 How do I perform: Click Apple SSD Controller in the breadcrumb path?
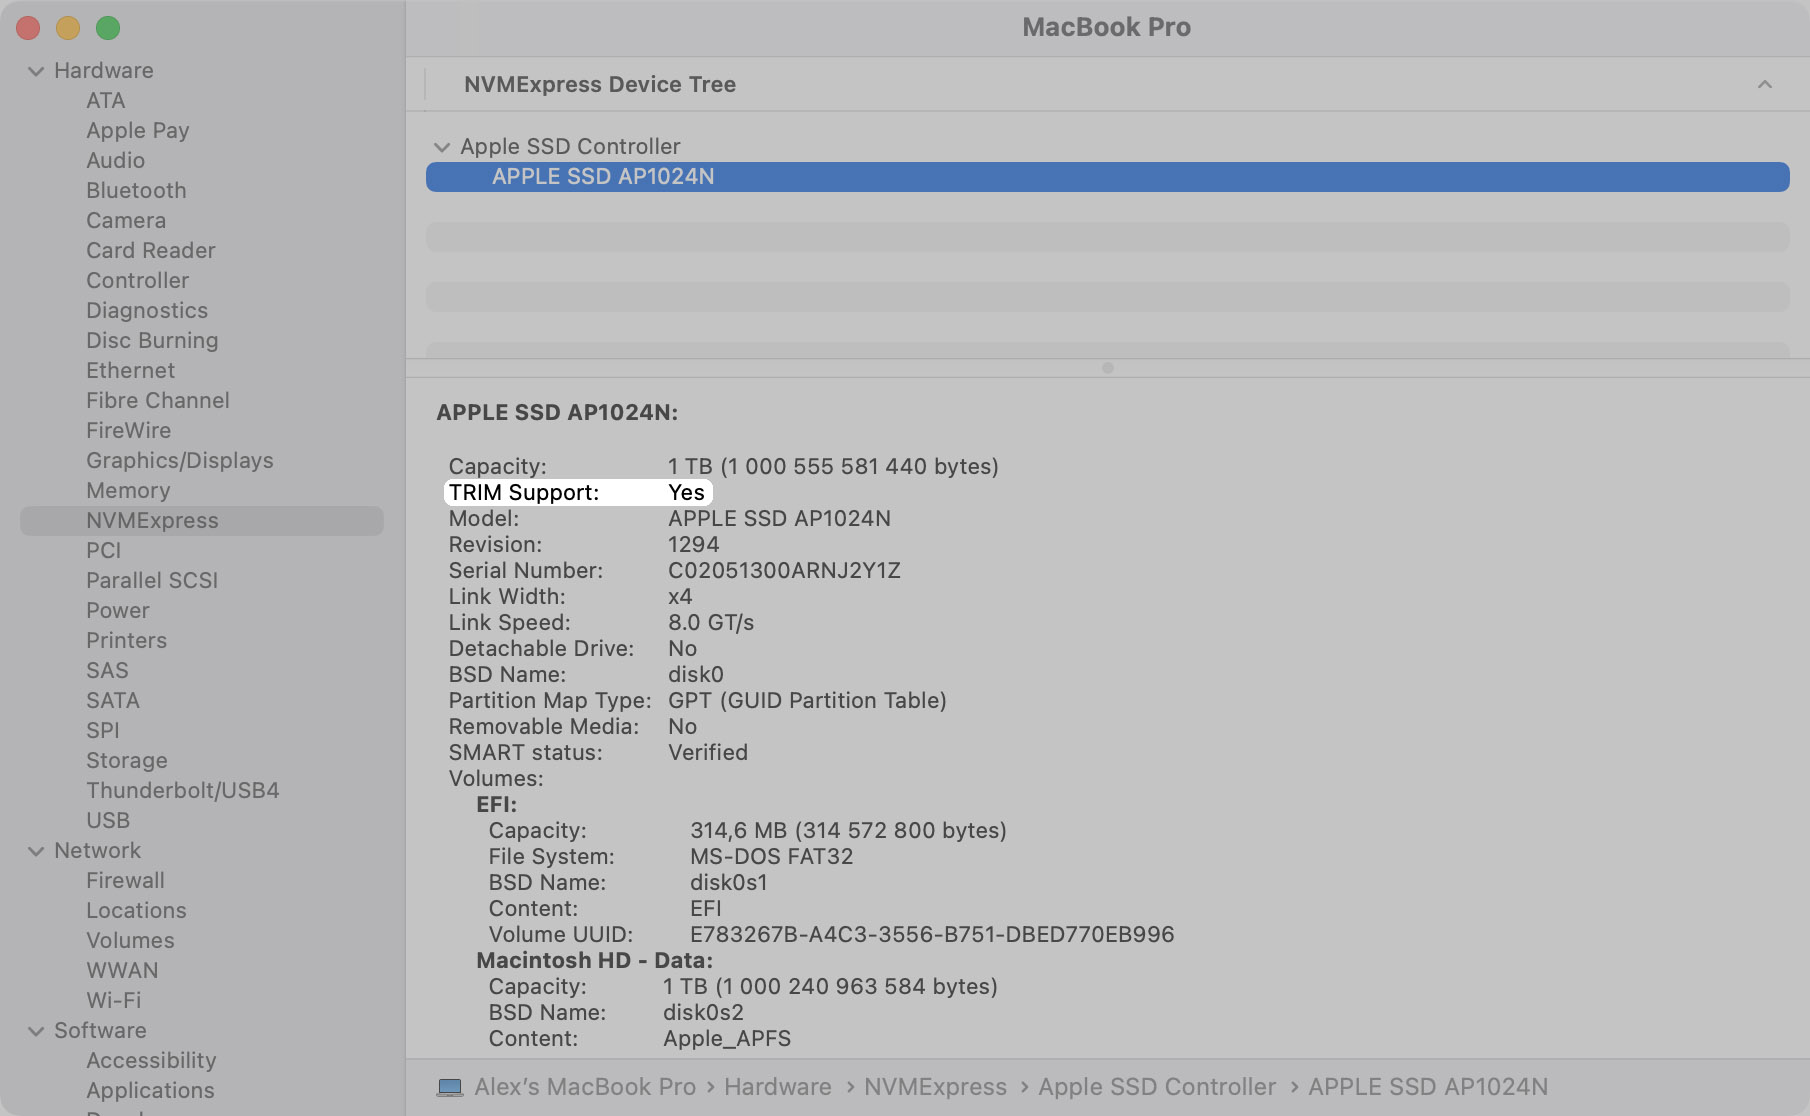[x=1157, y=1086]
